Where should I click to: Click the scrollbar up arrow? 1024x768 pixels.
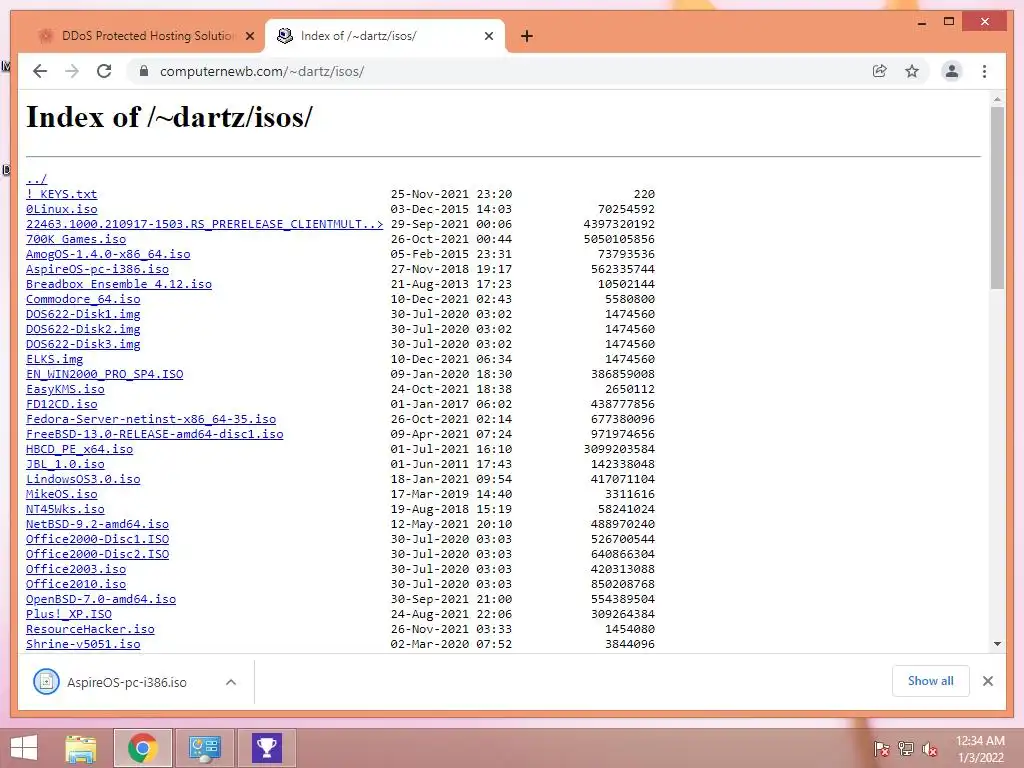click(x=997, y=99)
